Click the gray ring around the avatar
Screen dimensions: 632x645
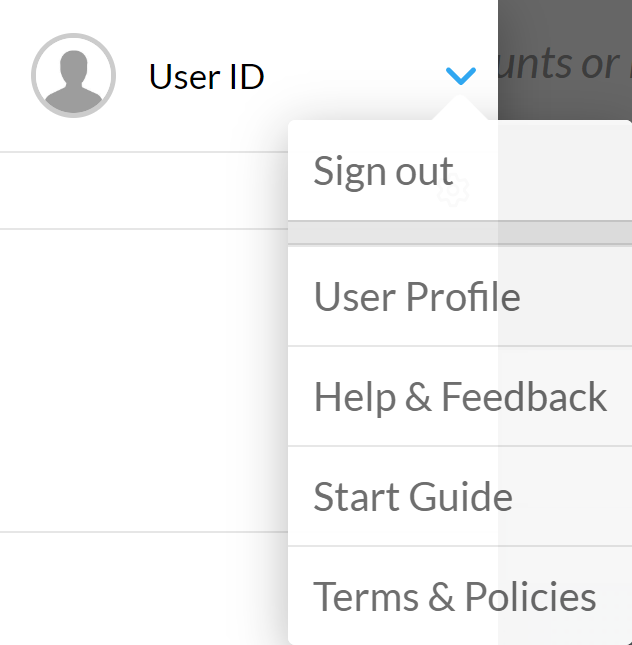coord(35,77)
